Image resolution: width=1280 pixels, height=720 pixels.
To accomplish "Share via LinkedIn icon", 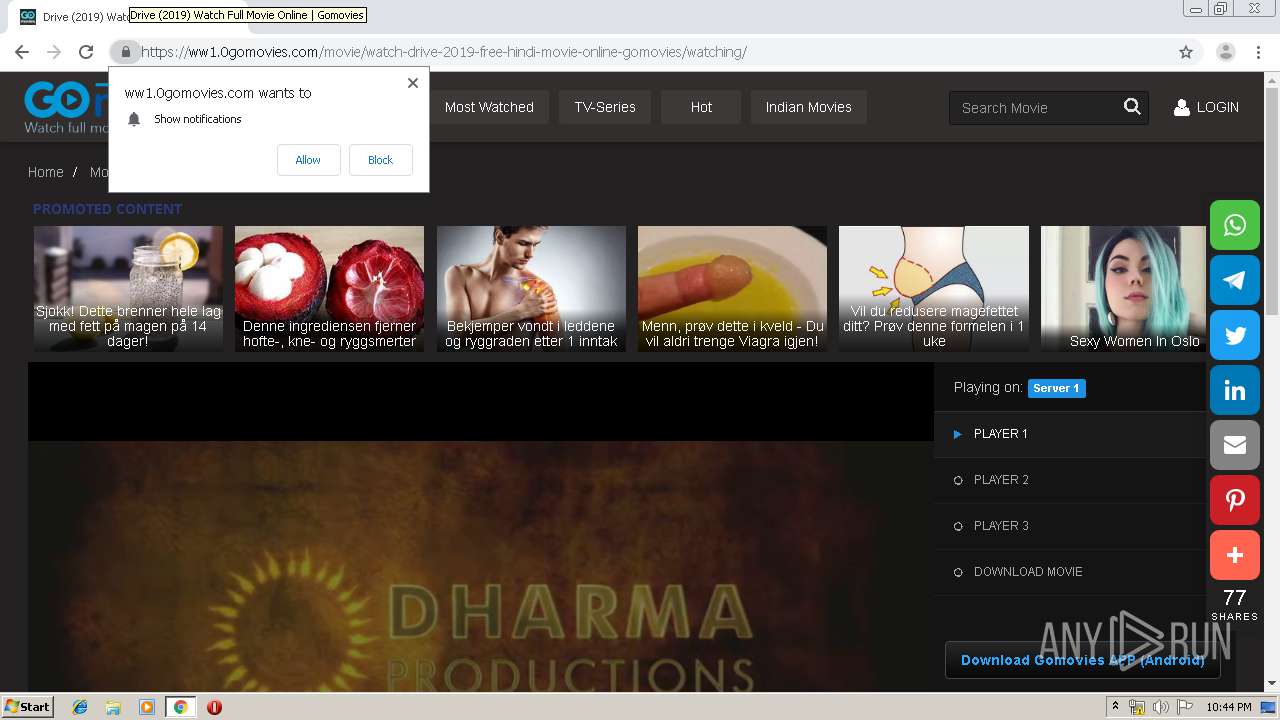I will click(1235, 390).
